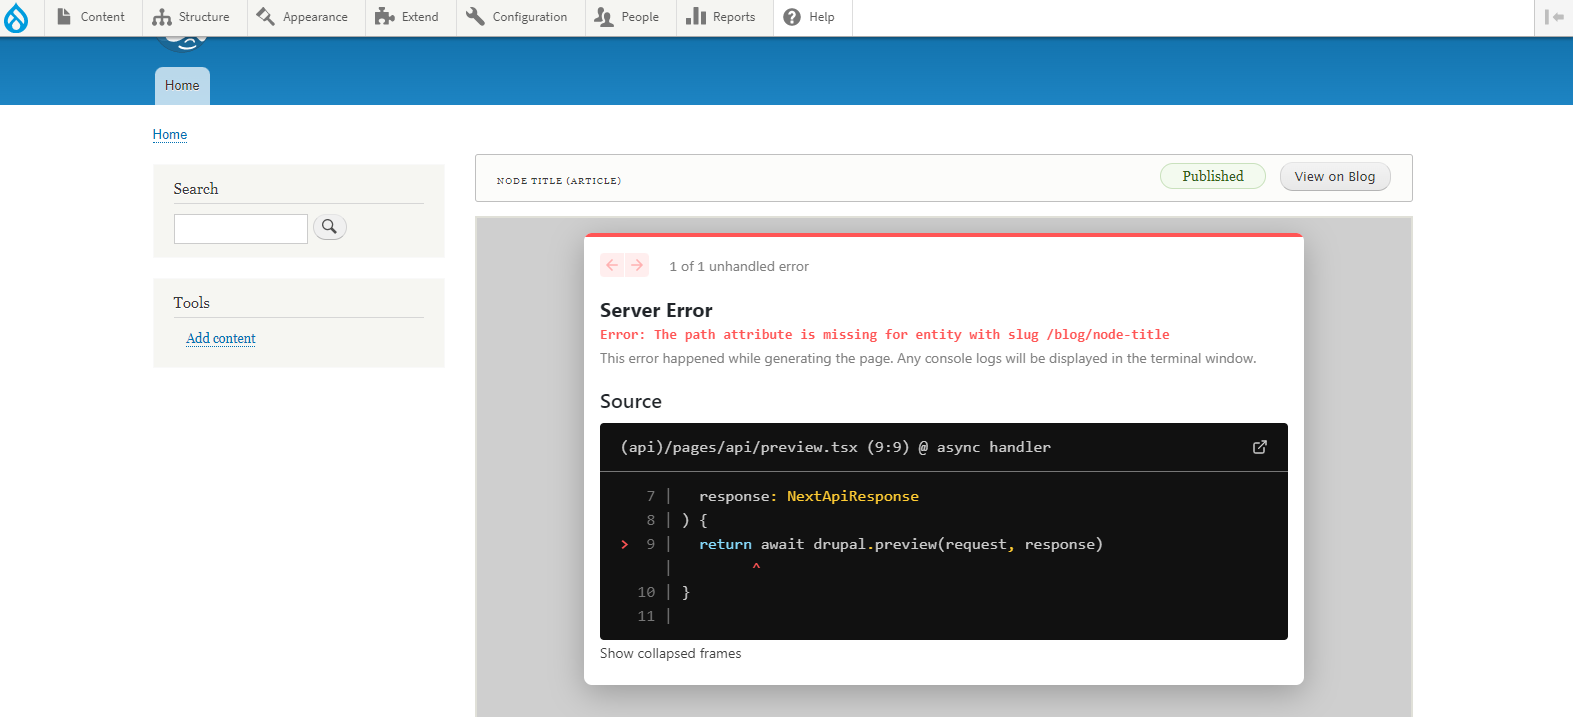
Task: Click the Tools block heading
Action: click(x=192, y=303)
